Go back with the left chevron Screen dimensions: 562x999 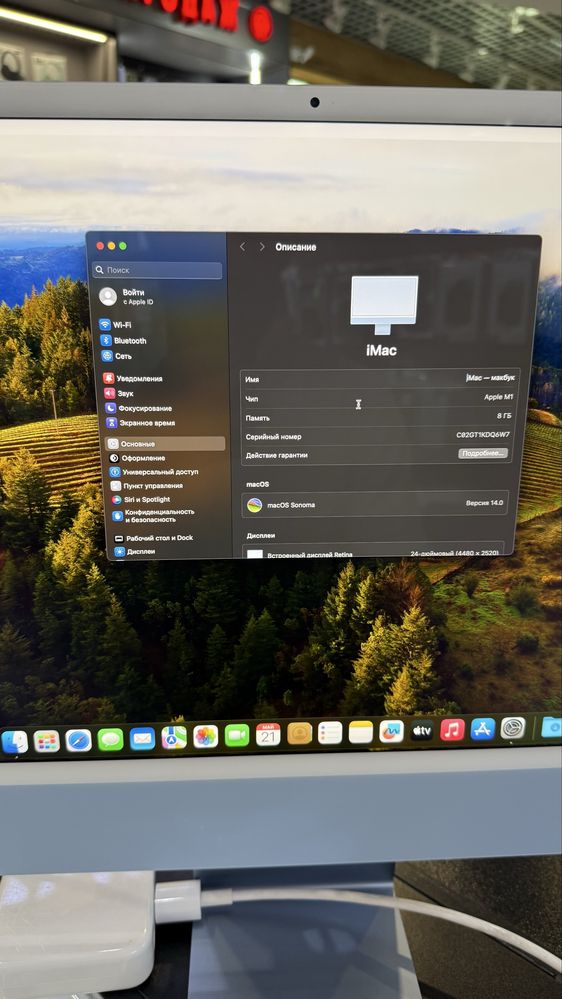point(242,247)
